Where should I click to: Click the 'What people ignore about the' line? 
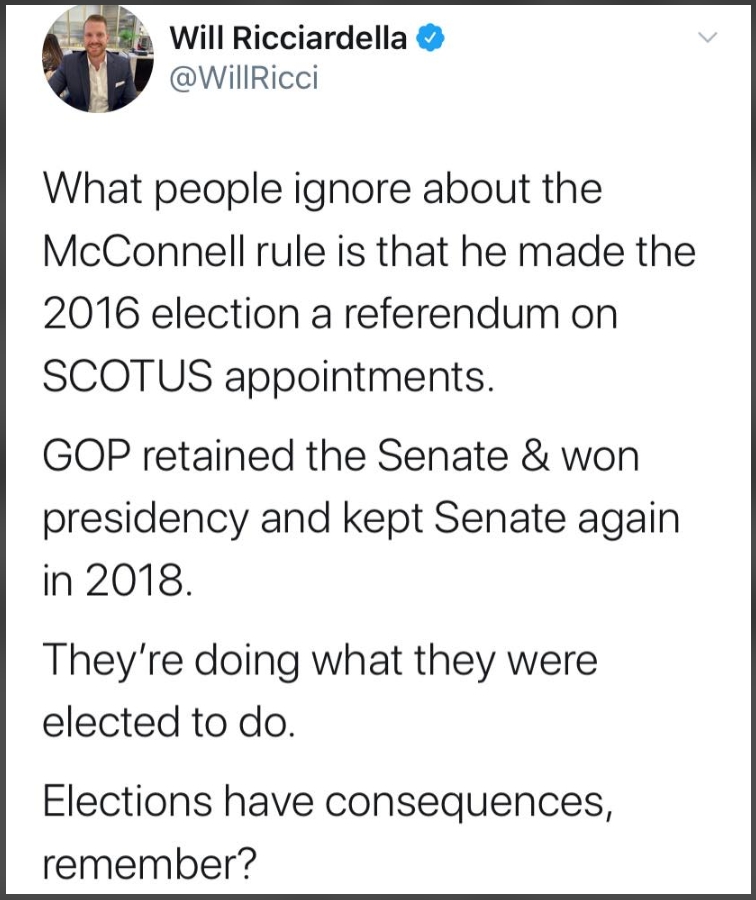coord(323,190)
